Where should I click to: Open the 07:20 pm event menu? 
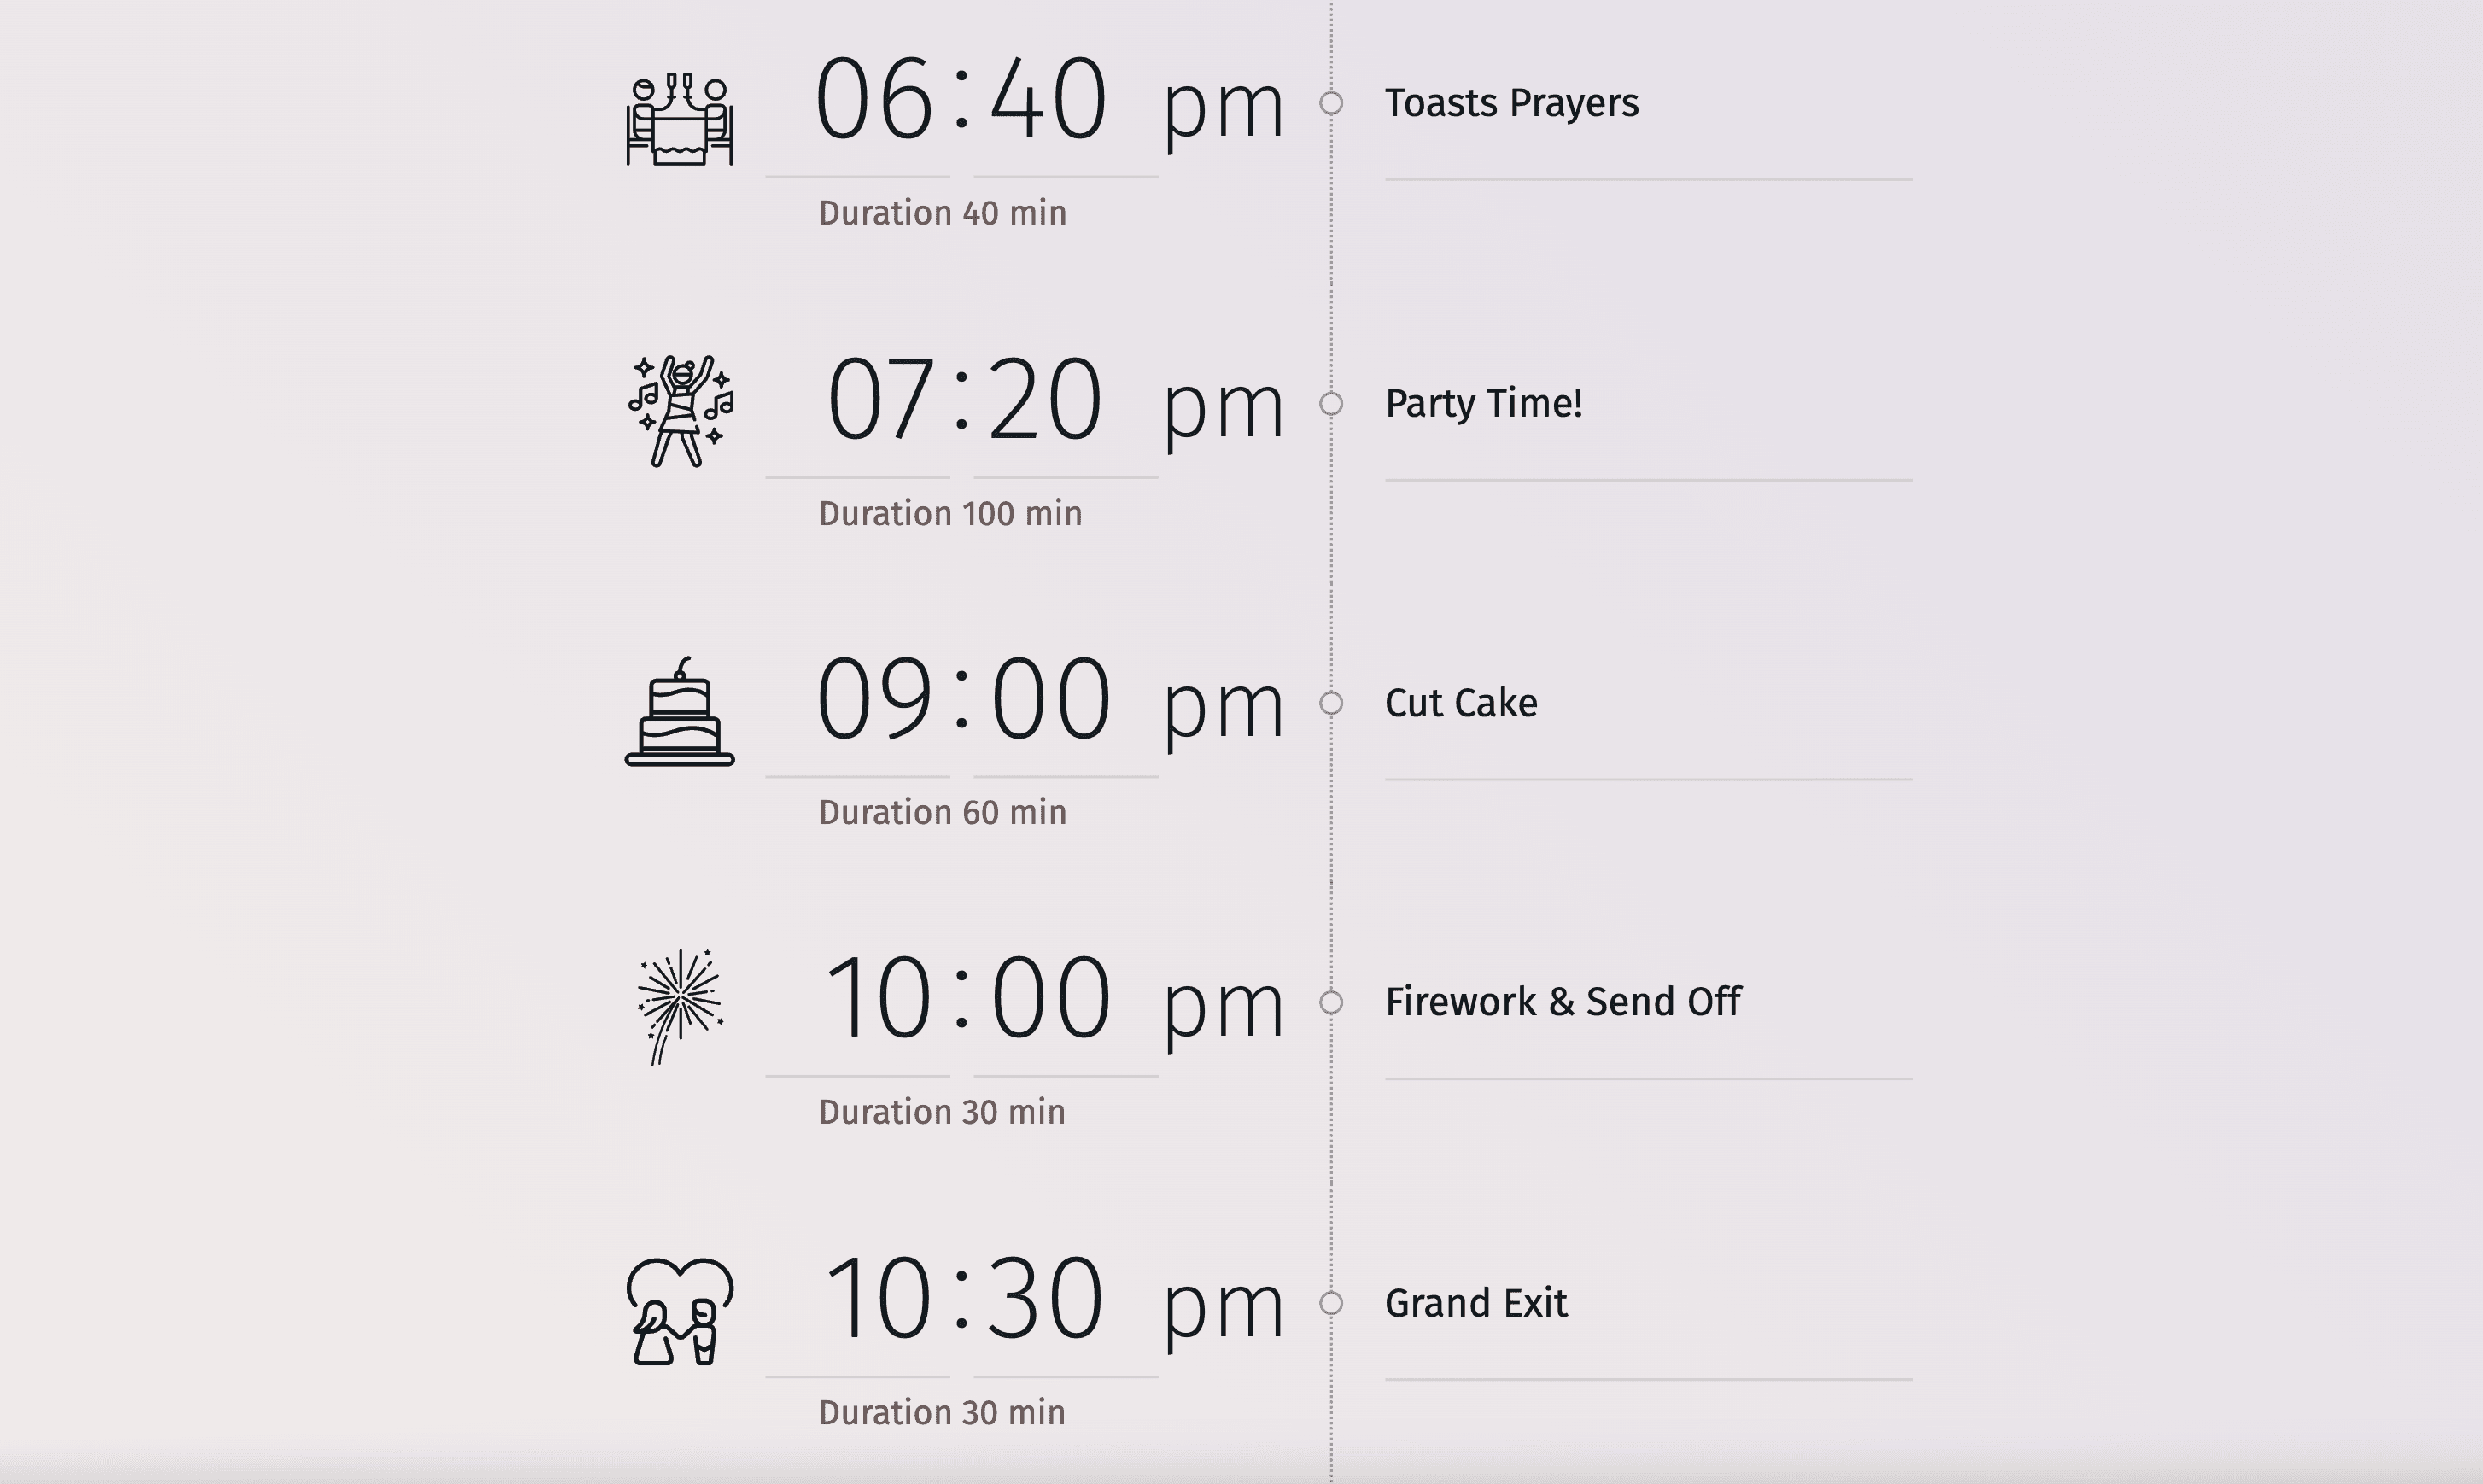[x=1335, y=403]
